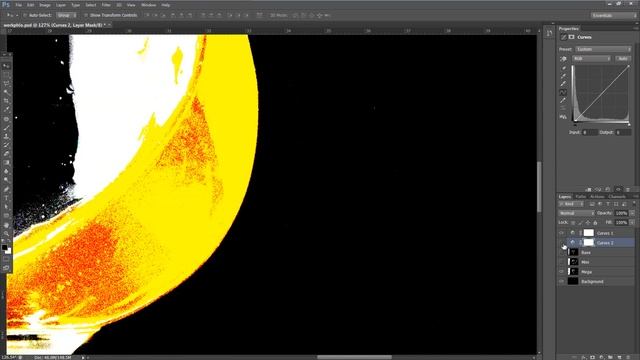
Task: Reset Curves adjustment to defaults
Action: click(608, 190)
